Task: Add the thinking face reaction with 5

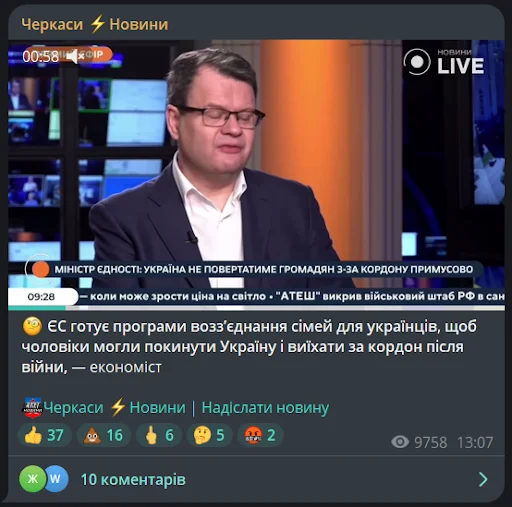Action: point(209,435)
